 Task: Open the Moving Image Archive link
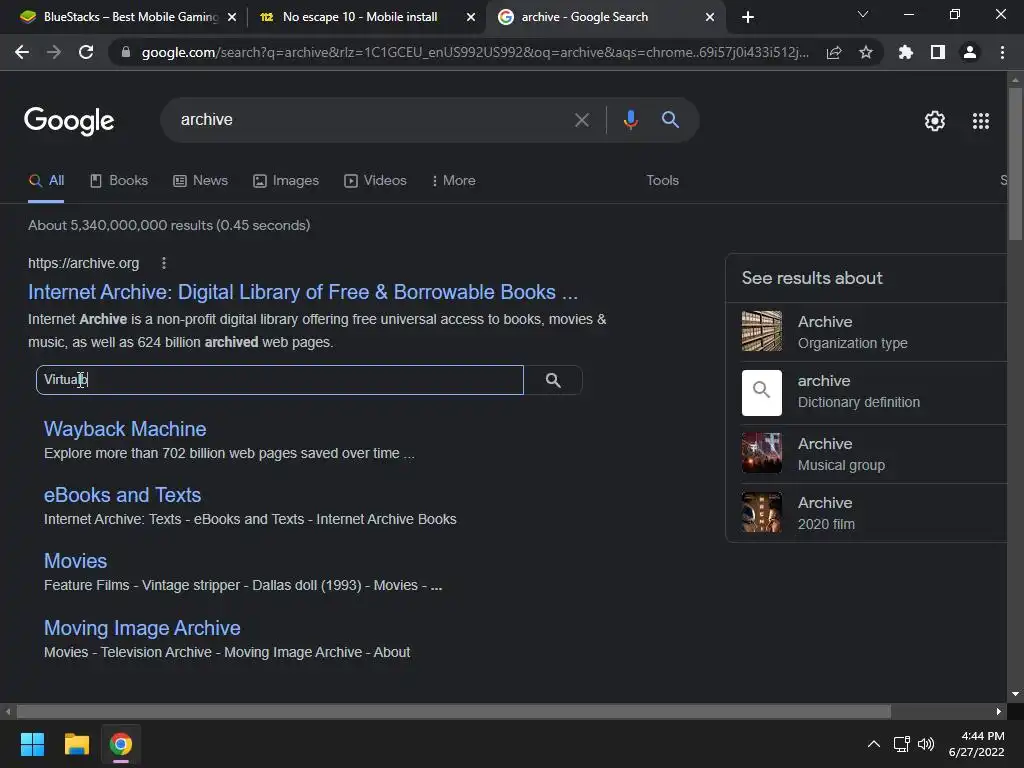[x=142, y=628]
